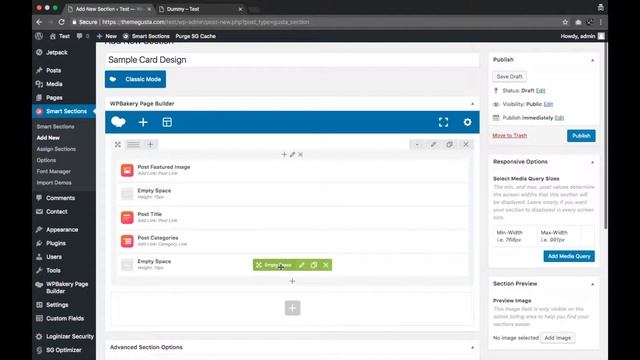Click Move to Trash link

(x=509, y=135)
